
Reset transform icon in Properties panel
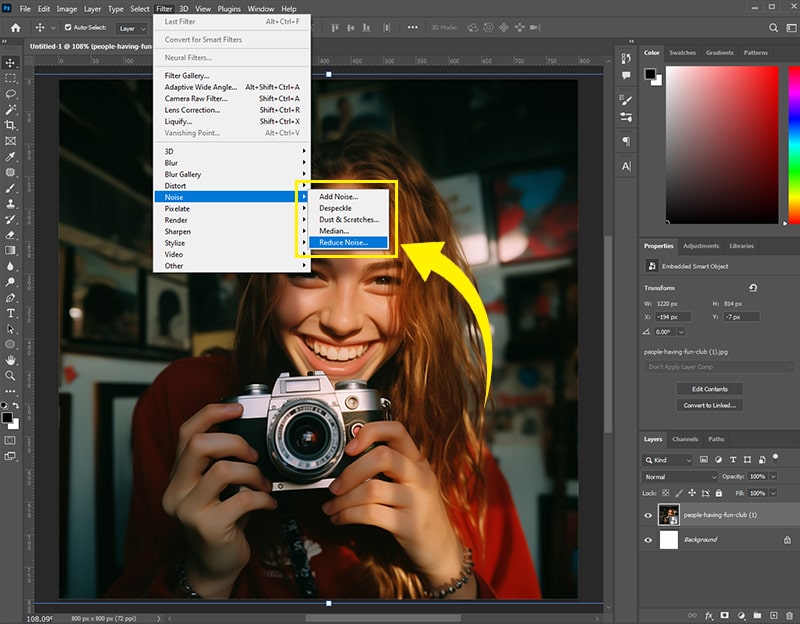(753, 288)
